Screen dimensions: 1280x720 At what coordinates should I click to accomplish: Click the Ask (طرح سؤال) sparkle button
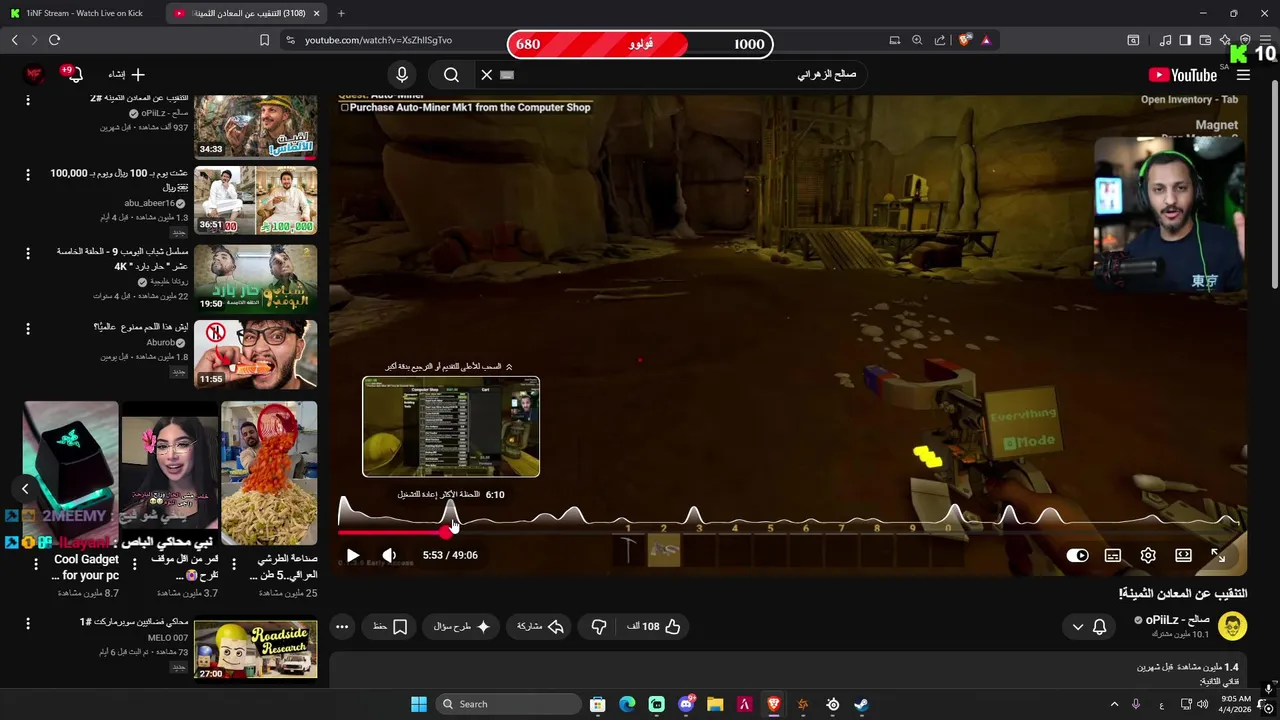[462, 627]
